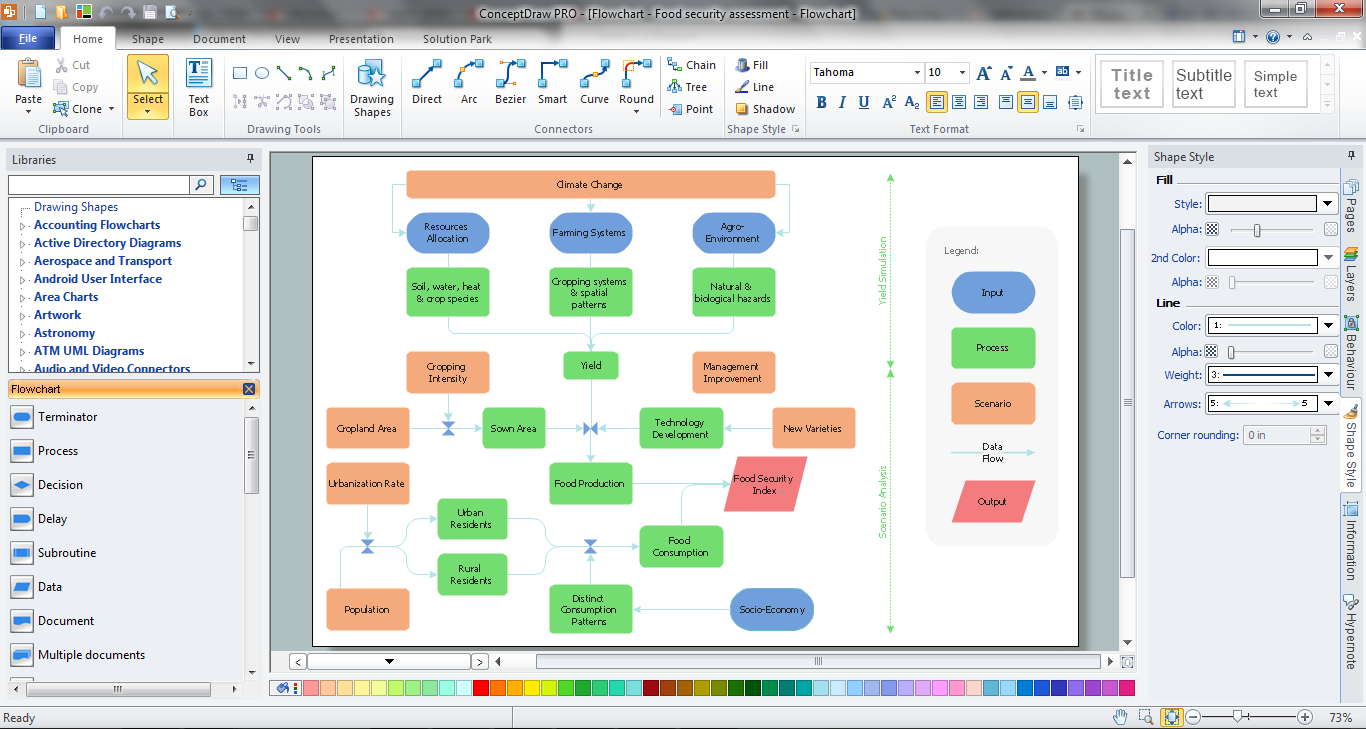1366x729 pixels.
Task: Click the library search input field
Action: pyautogui.click(x=98, y=185)
